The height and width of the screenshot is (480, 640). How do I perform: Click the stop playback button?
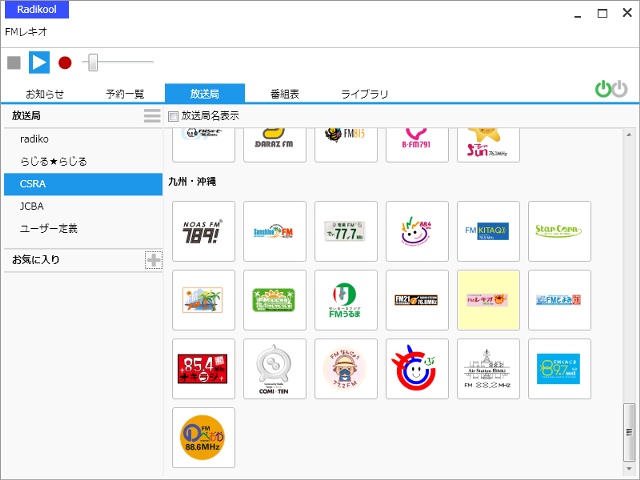pyautogui.click(x=14, y=62)
